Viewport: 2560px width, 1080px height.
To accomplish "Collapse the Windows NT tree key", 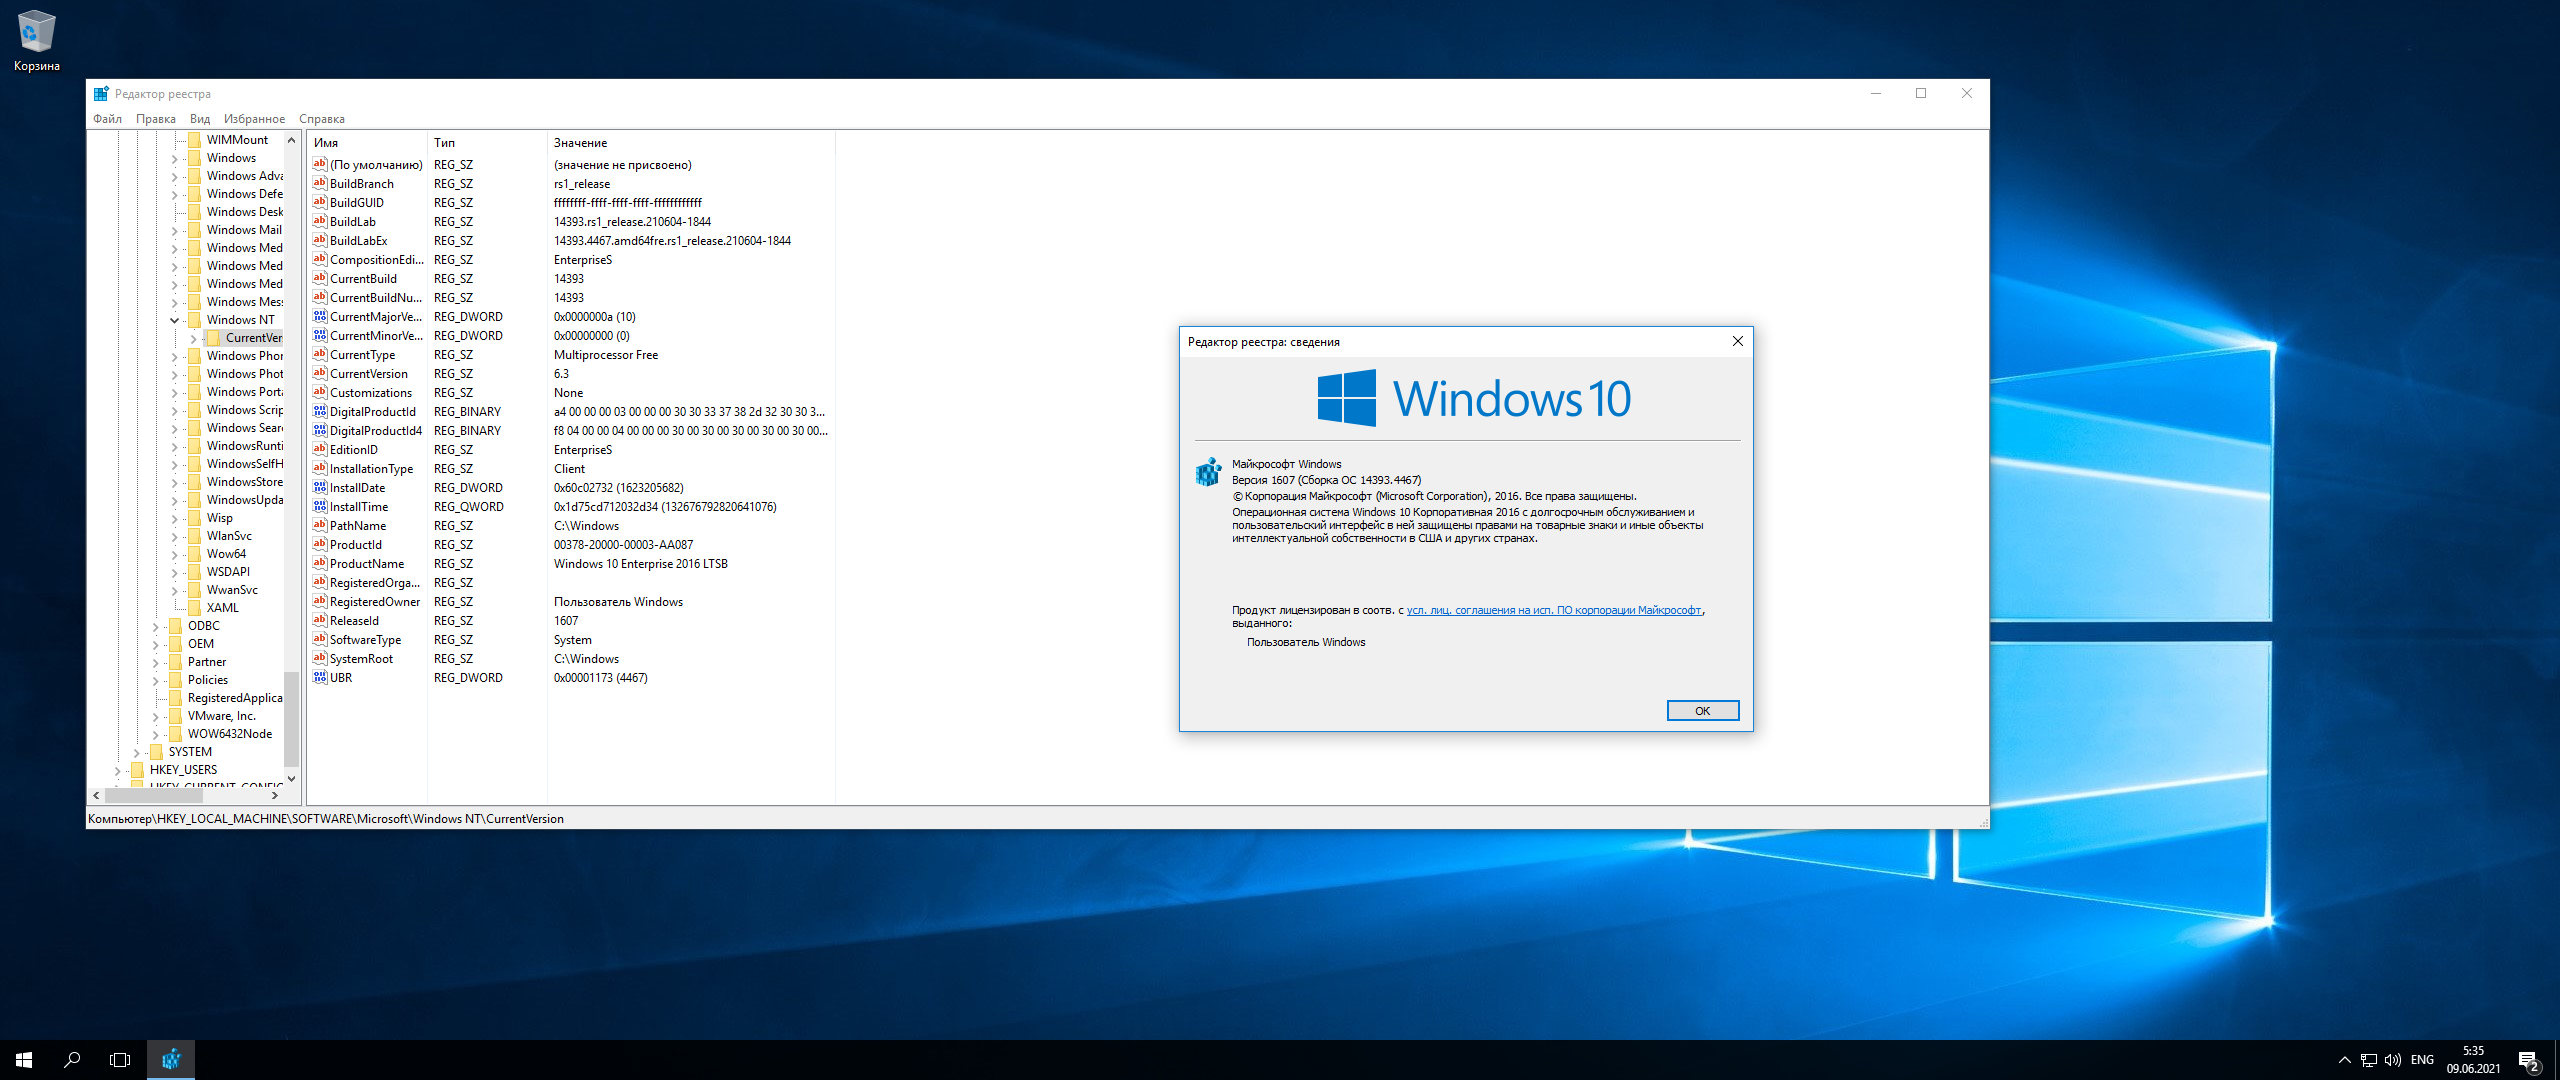I will [174, 320].
